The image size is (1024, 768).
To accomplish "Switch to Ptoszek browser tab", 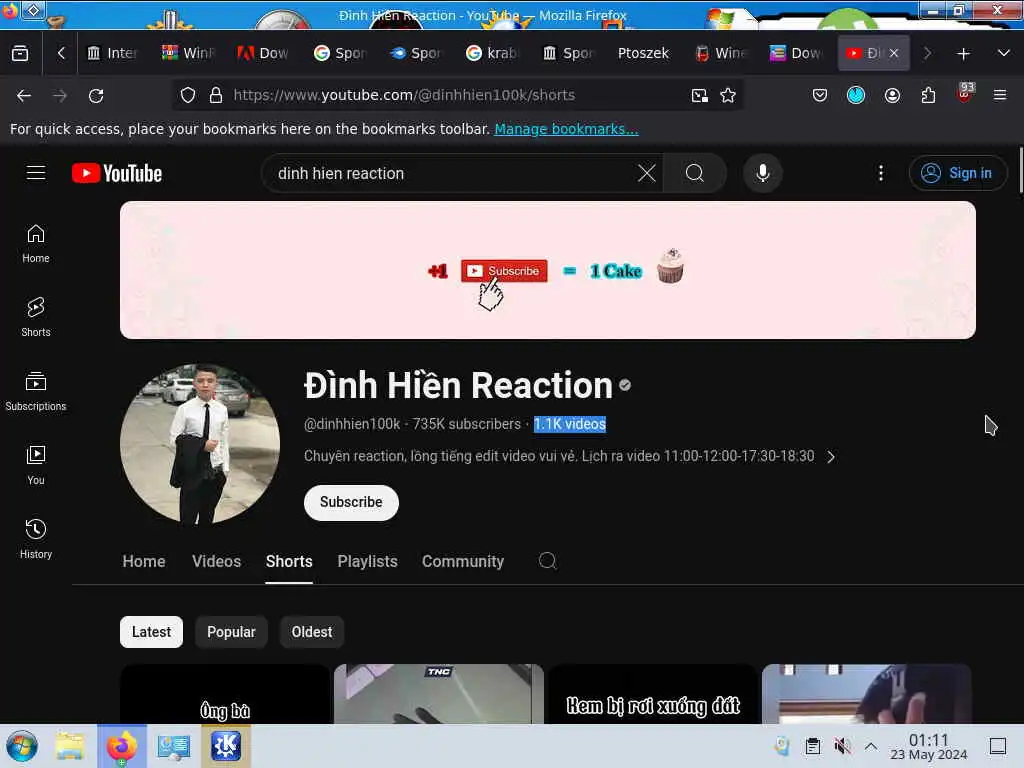I will point(643,54).
